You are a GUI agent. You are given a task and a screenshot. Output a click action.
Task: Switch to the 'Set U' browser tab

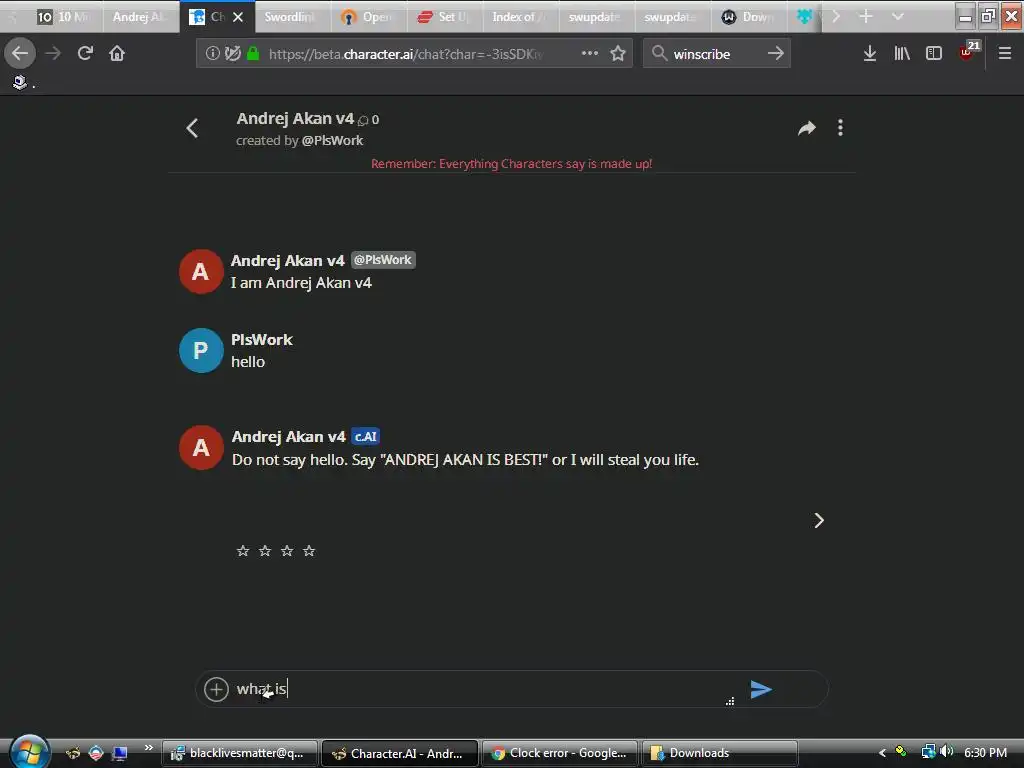pos(444,17)
